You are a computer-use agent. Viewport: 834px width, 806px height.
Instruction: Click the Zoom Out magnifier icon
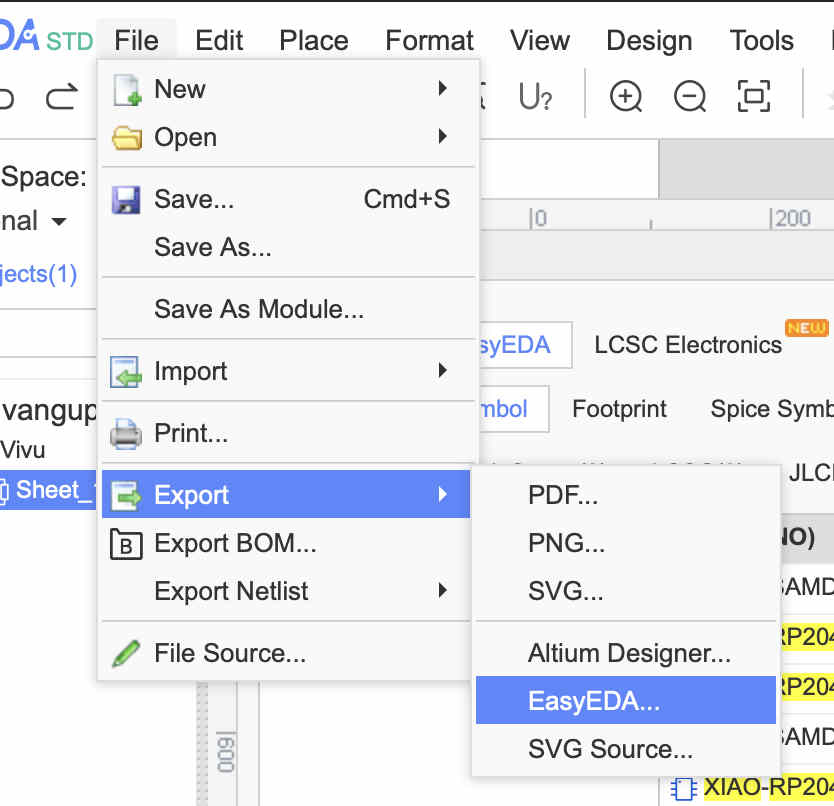click(x=690, y=97)
